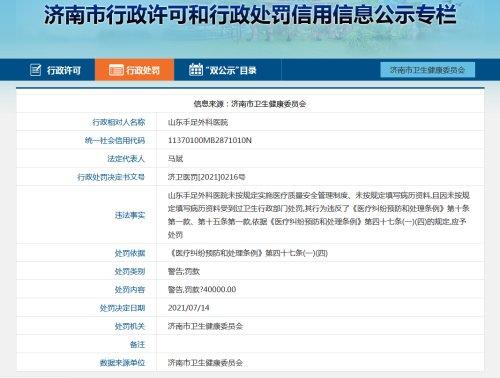Image resolution: width=500 pixels, height=378 pixels.
Task: Click the 济南市卫生健康委员会 button in the nav bar
Action: [428, 70]
